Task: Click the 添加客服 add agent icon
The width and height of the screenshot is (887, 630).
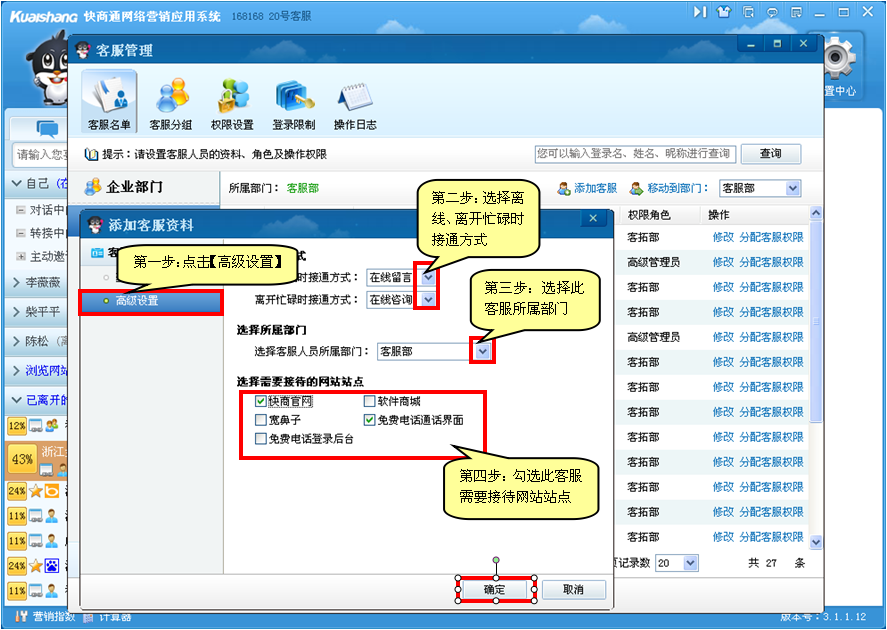Action: pyautogui.click(x=565, y=188)
